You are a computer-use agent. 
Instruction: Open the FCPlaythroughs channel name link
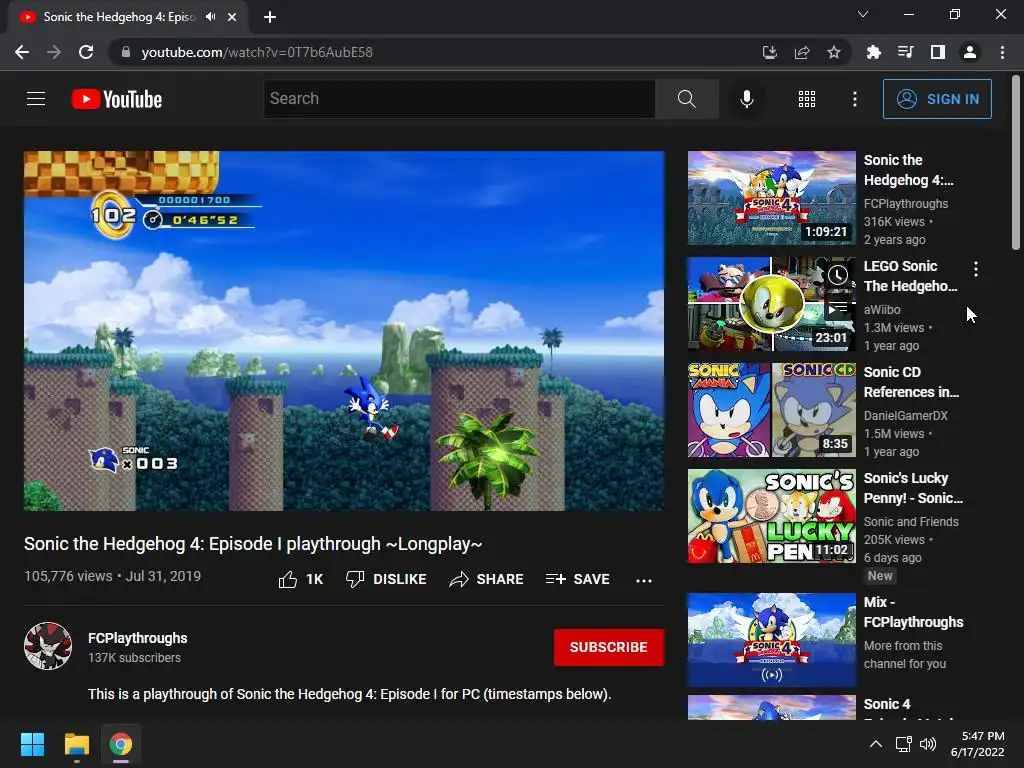138,638
